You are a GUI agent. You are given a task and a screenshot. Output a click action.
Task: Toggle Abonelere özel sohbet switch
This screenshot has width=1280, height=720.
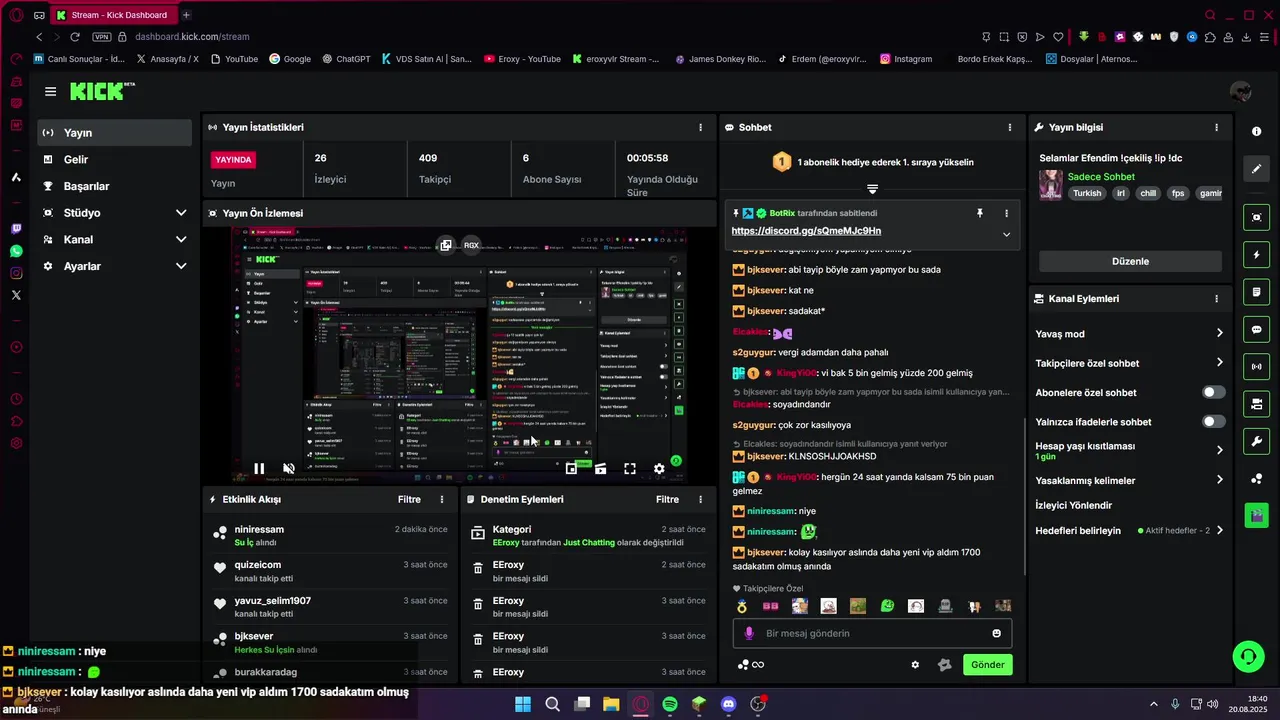[x=1213, y=392]
